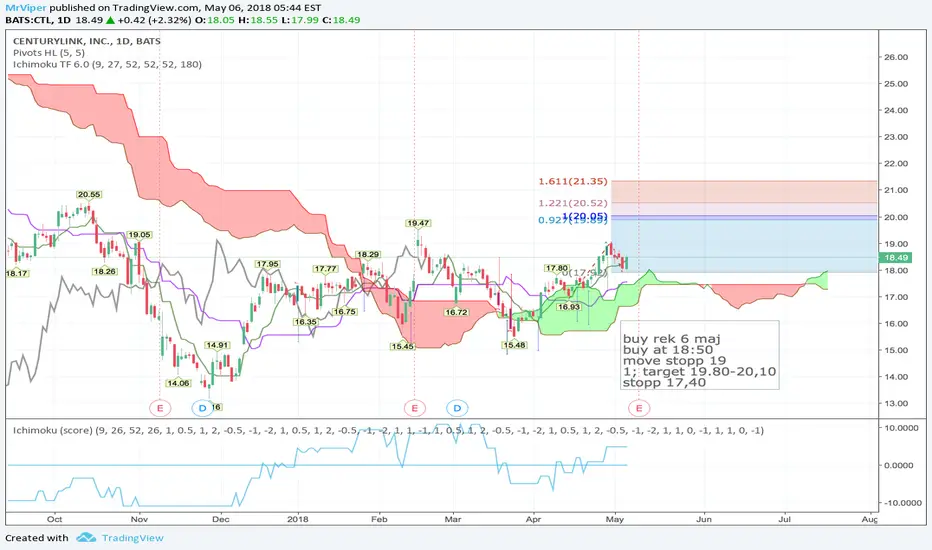This screenshot has width=932, height=550.
Task: Click the 20.55 pivot high label
Action: coord(89,194)
